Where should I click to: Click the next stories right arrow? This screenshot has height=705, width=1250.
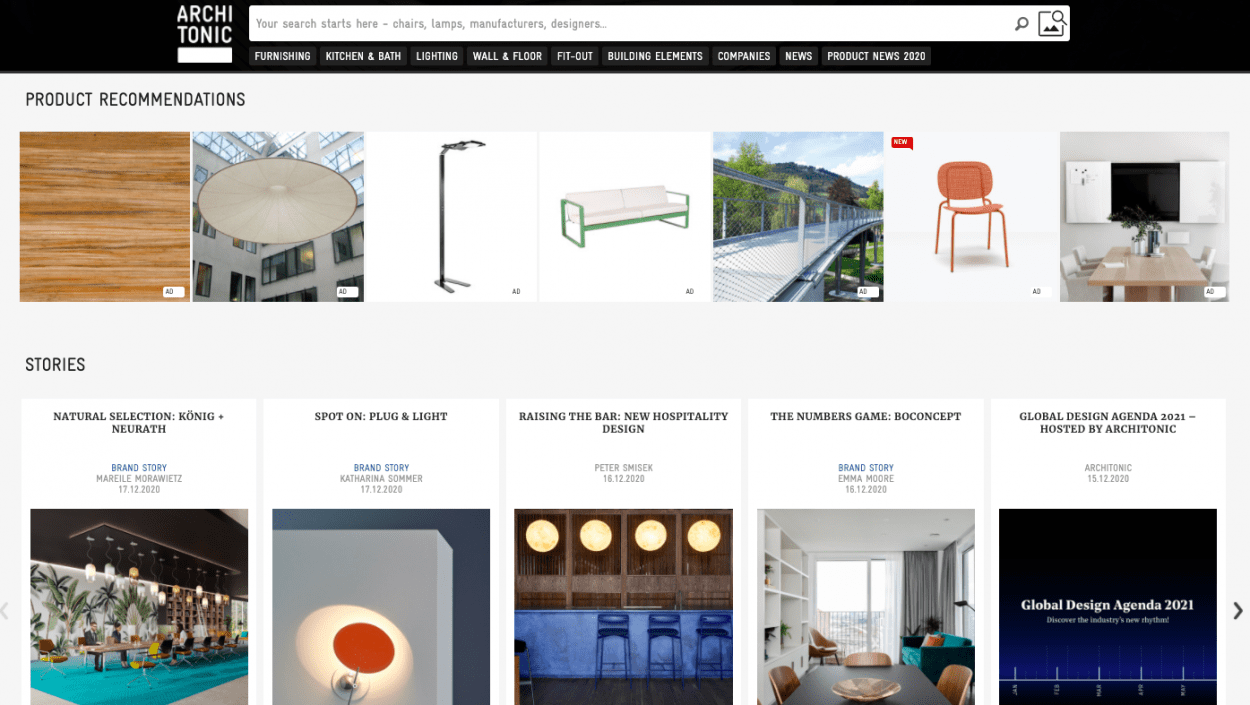coord(1238,610)
